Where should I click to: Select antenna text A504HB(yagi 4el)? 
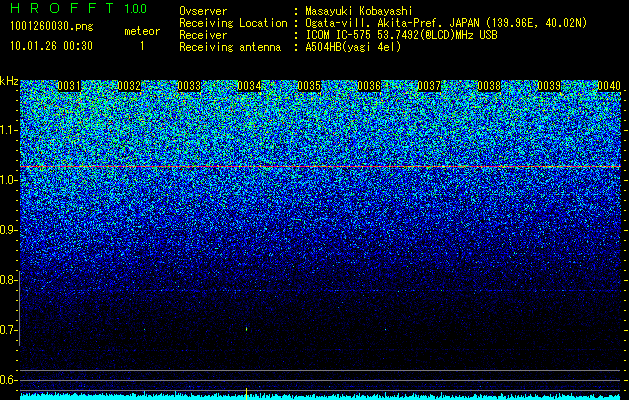[353, 47]
